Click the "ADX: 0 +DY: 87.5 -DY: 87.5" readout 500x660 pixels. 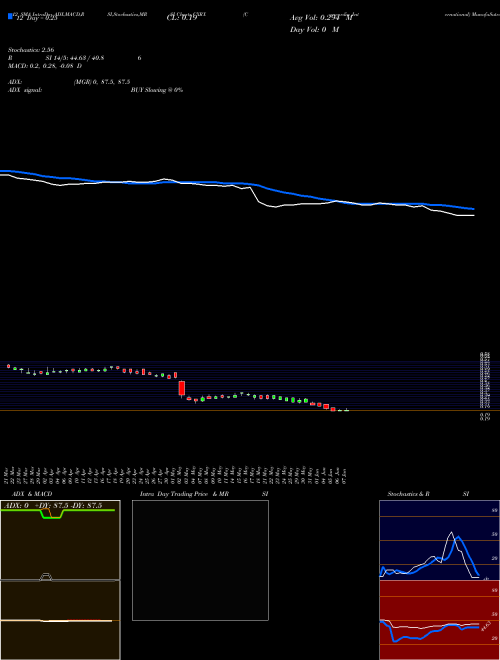click(53, 506)
